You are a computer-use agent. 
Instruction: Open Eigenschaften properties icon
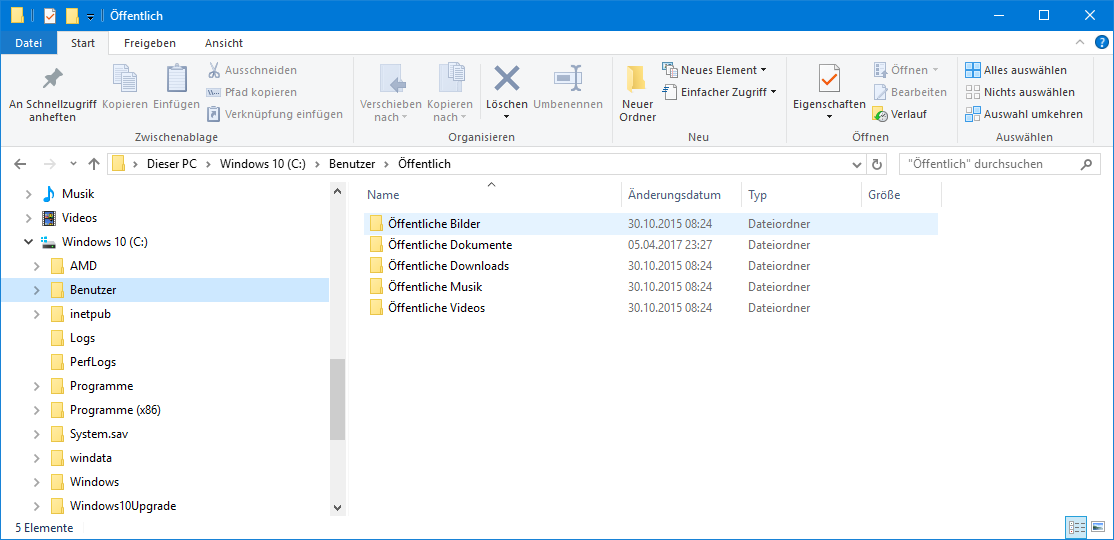tap(829, 78)
